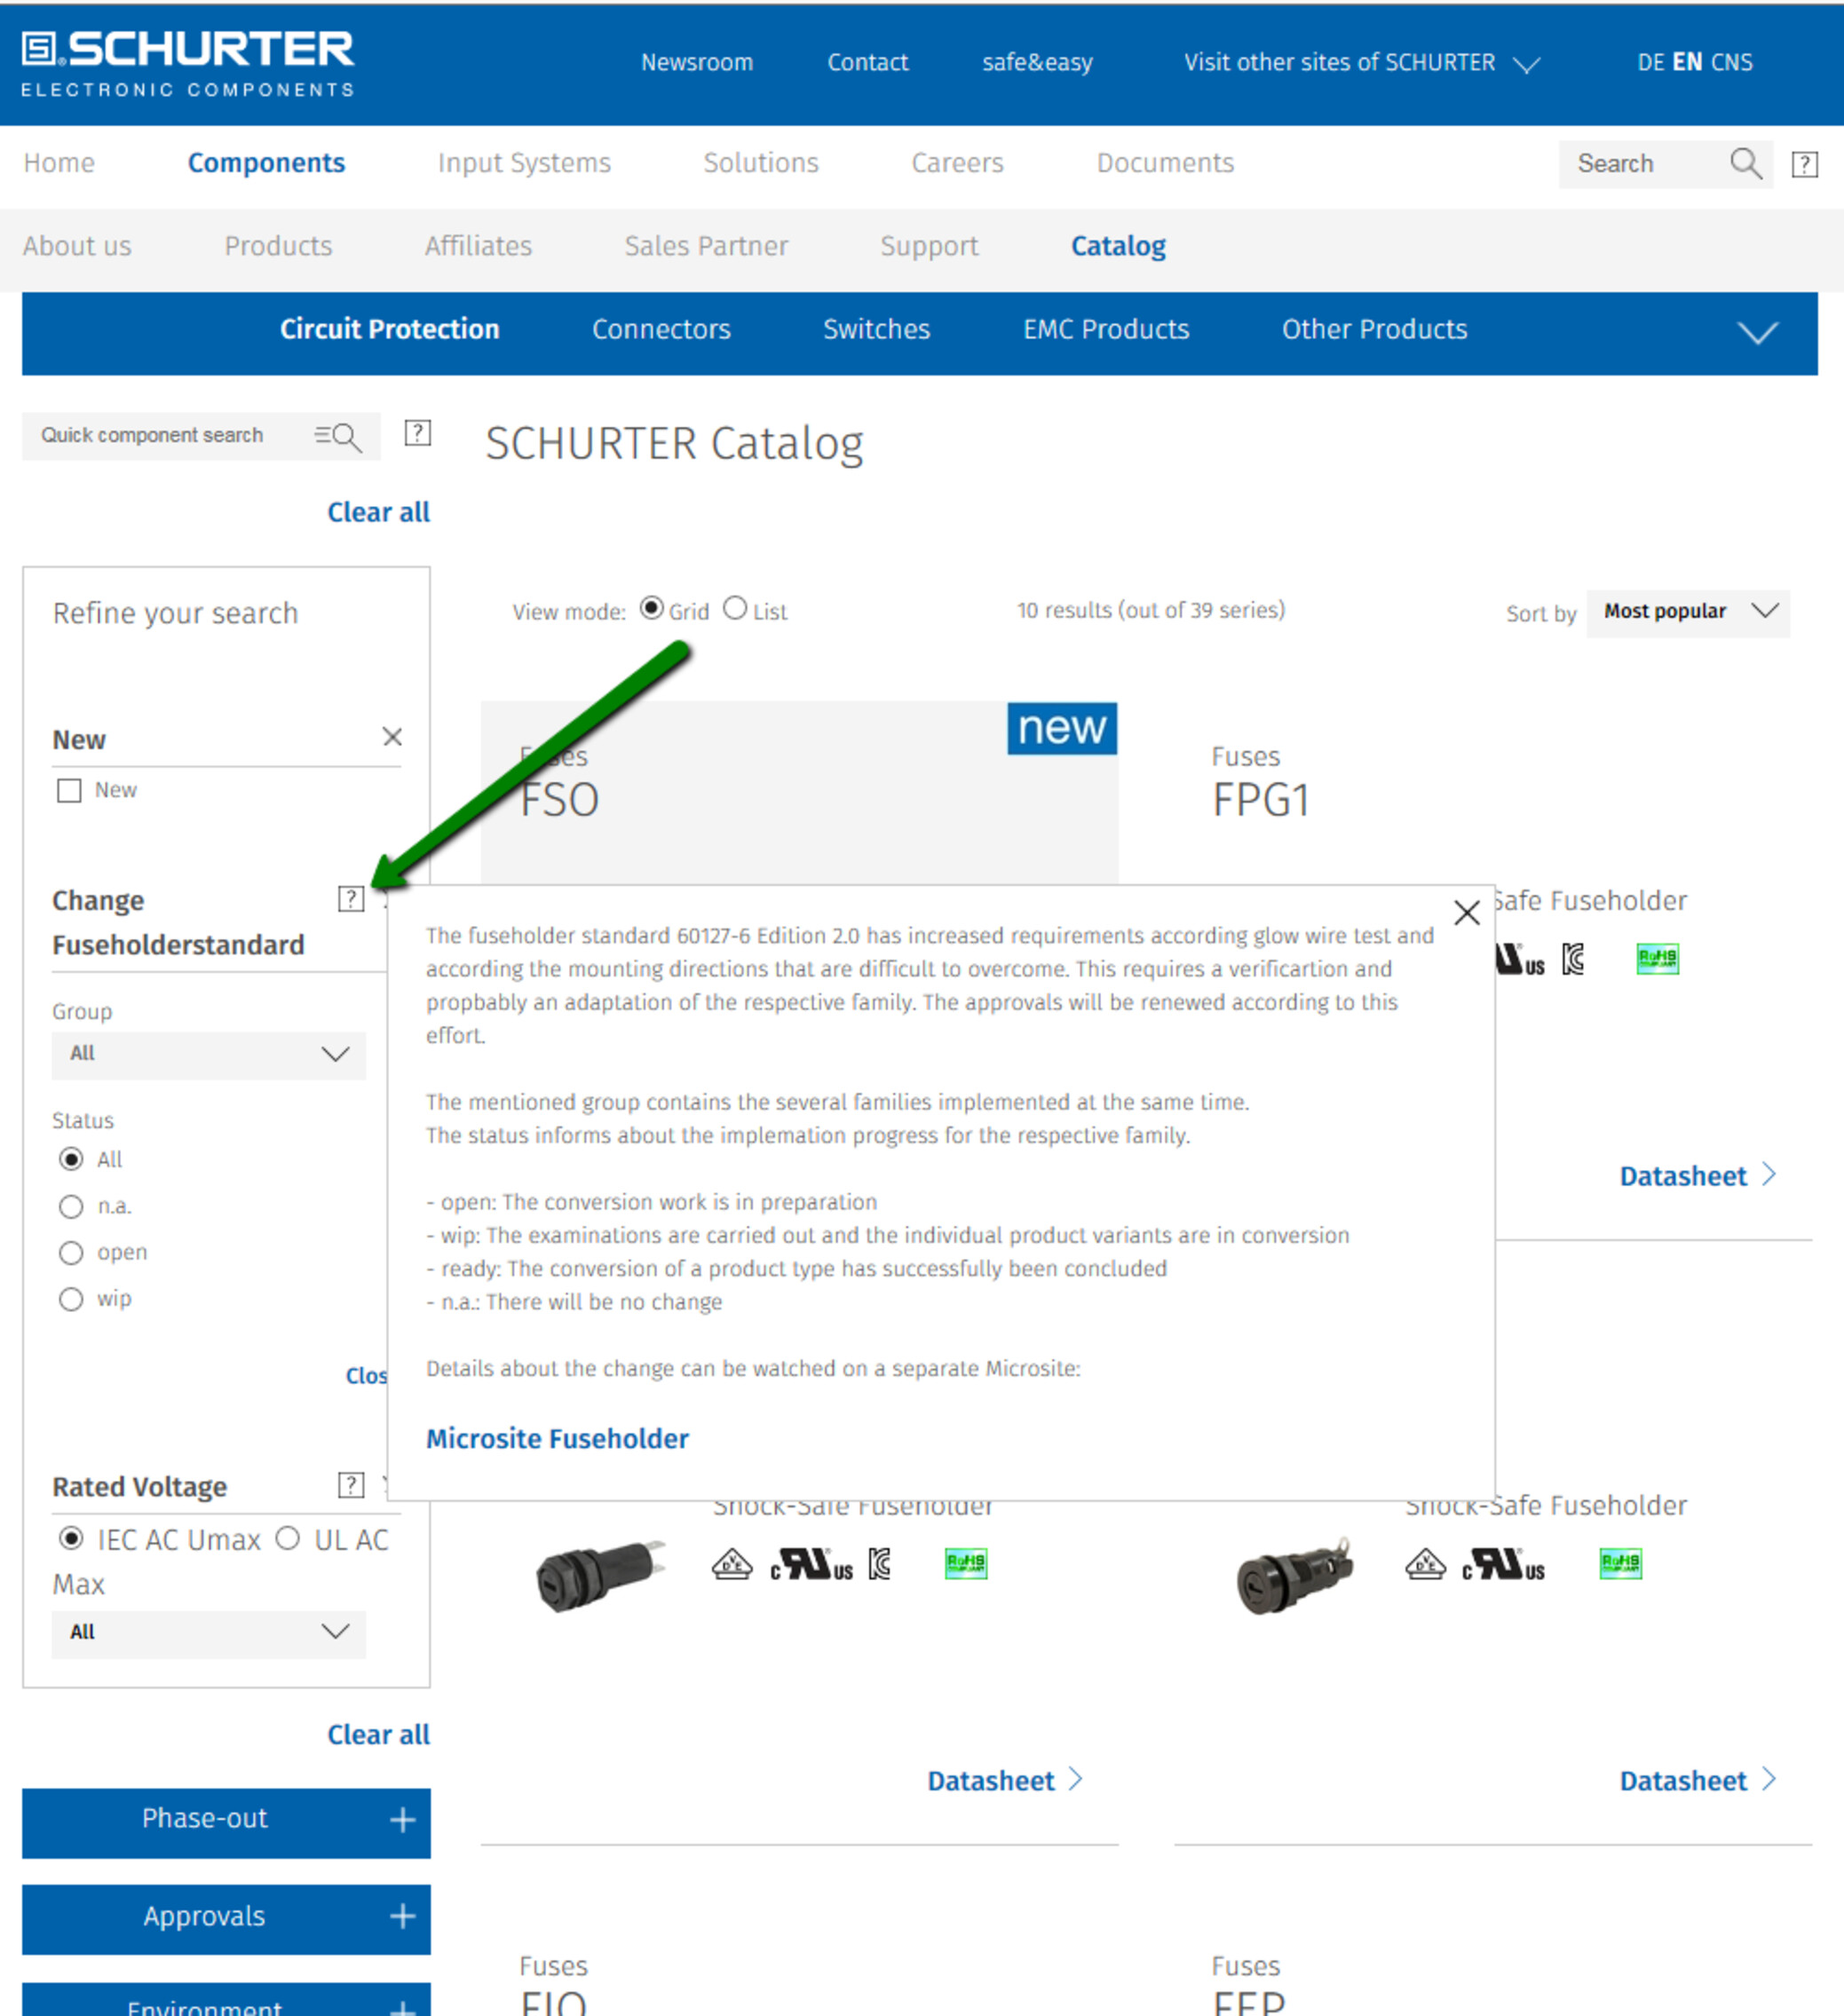Open help icon next to quick component search

(417, 433)
